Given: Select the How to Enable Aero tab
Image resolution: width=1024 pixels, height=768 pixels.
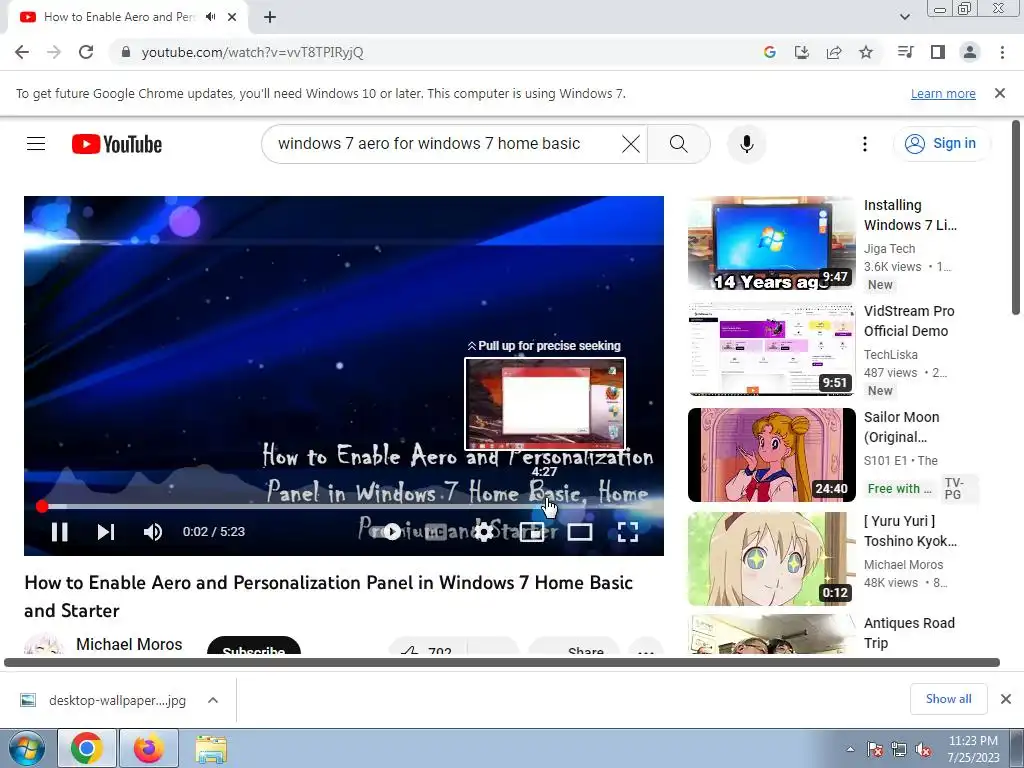Looking at the screenshot, I should pyautogui.click(x=127, y=17).
